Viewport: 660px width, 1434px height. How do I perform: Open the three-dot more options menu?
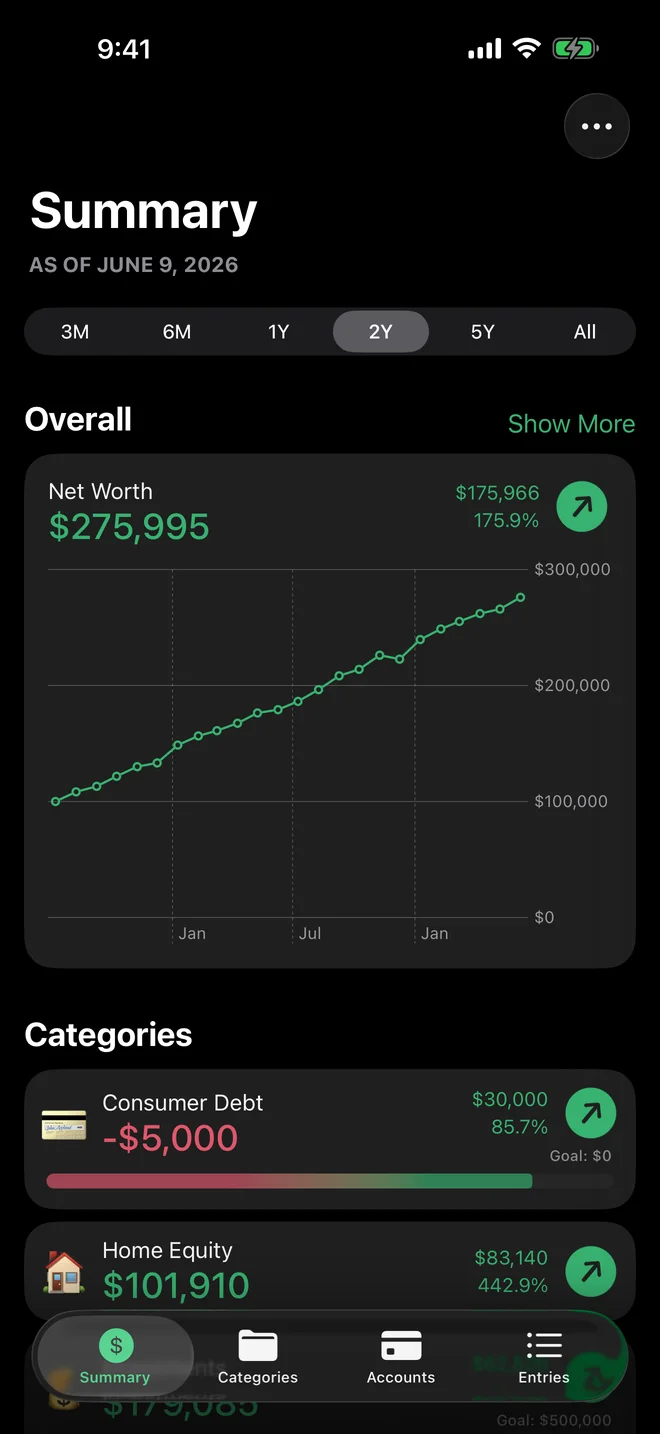pos(597,126)
